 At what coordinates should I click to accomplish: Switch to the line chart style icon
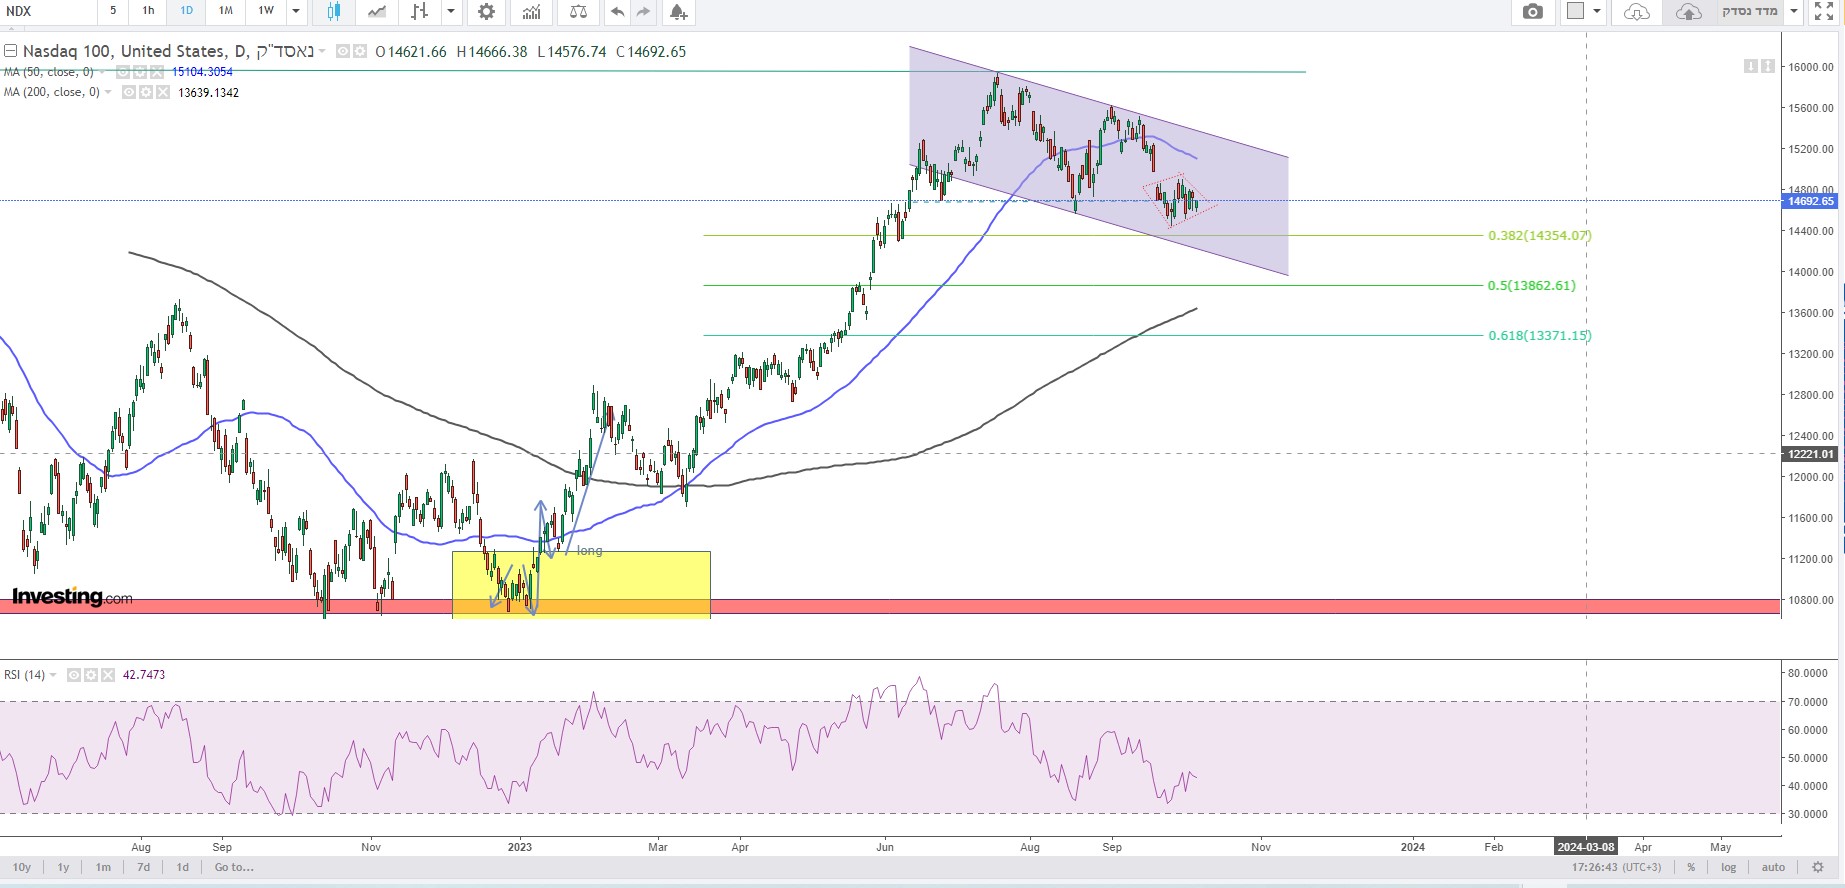pyautogui.click(x=376, y=11)
